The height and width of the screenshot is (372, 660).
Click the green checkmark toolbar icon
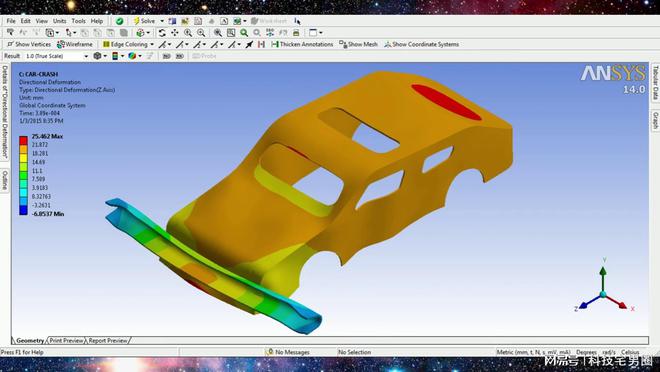(x=120, y=21)
